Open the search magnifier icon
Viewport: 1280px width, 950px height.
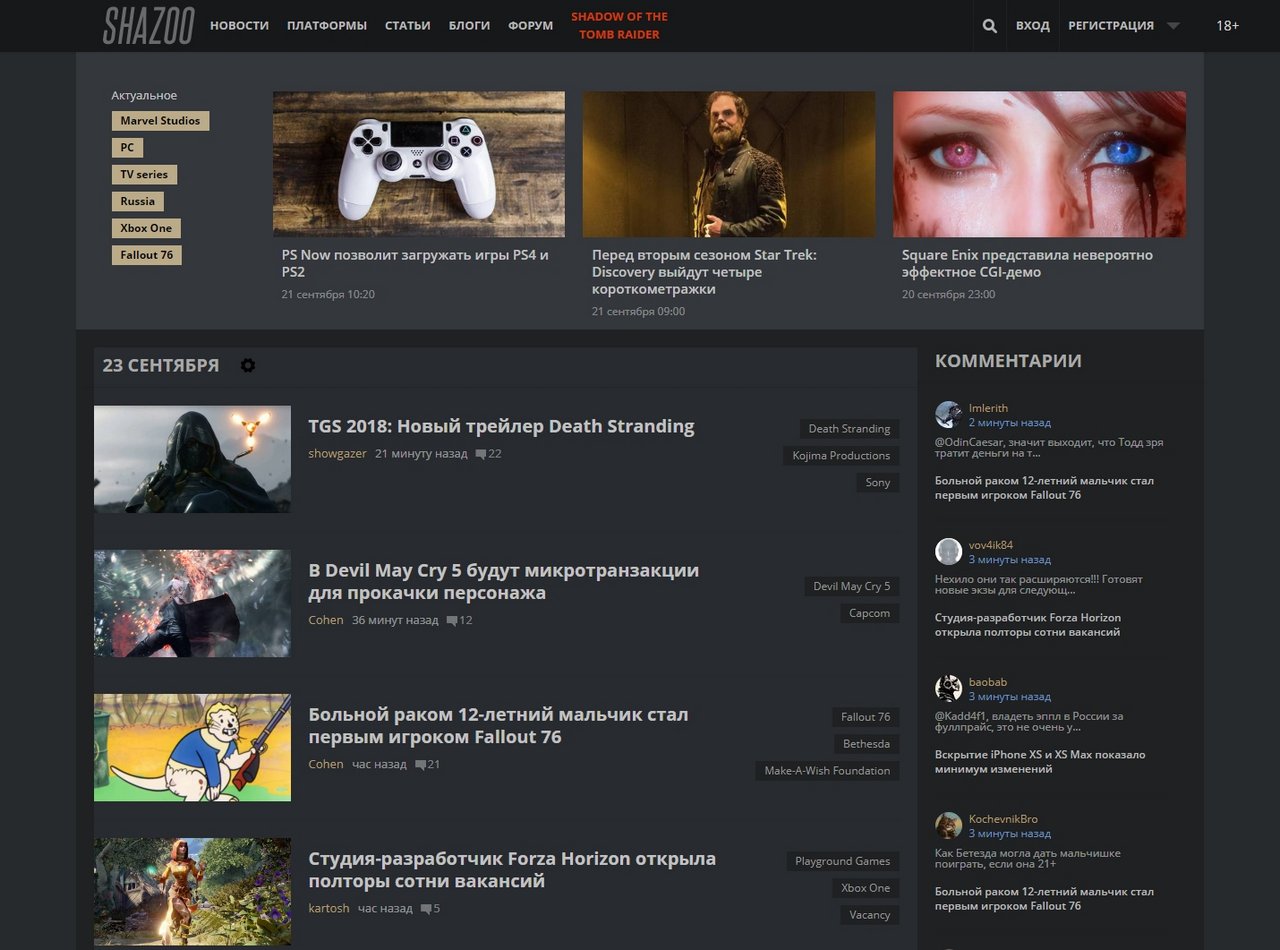tap(989, 26)
